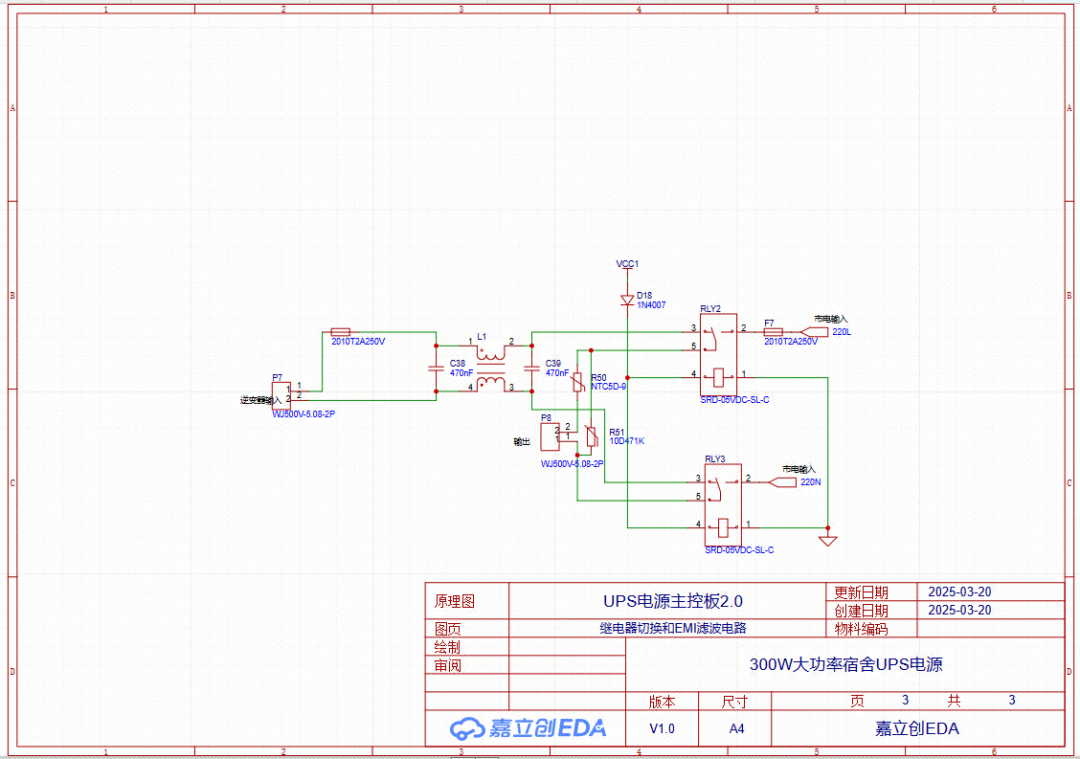The image size is (1080, 759).
Task: Click the 页 page-number label
Action: click(x=857, y=701)
